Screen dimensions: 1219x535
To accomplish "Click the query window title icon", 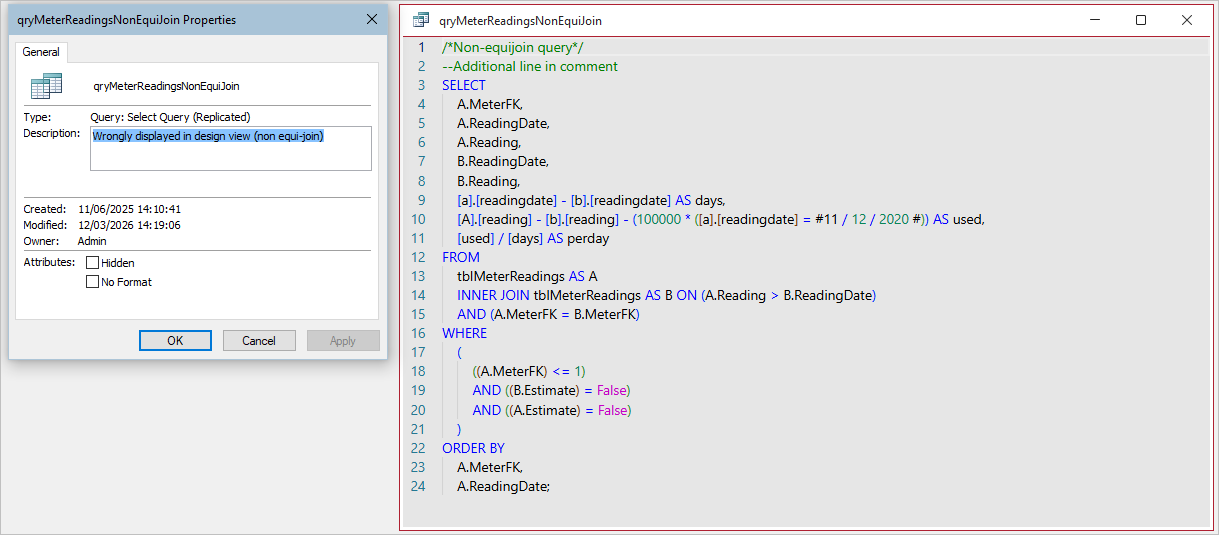I will click(x=421, y=20).
